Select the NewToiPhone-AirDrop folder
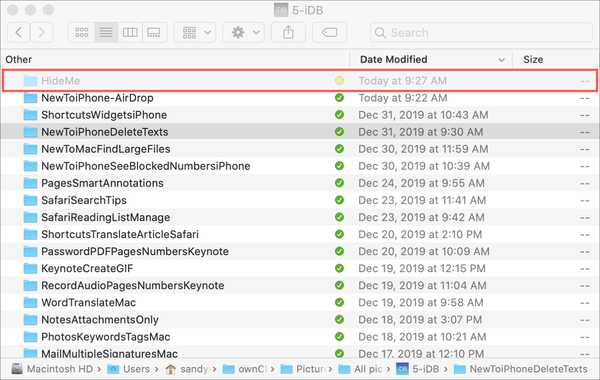The height and width of the screenshot is (380, 600). point(300,98)
